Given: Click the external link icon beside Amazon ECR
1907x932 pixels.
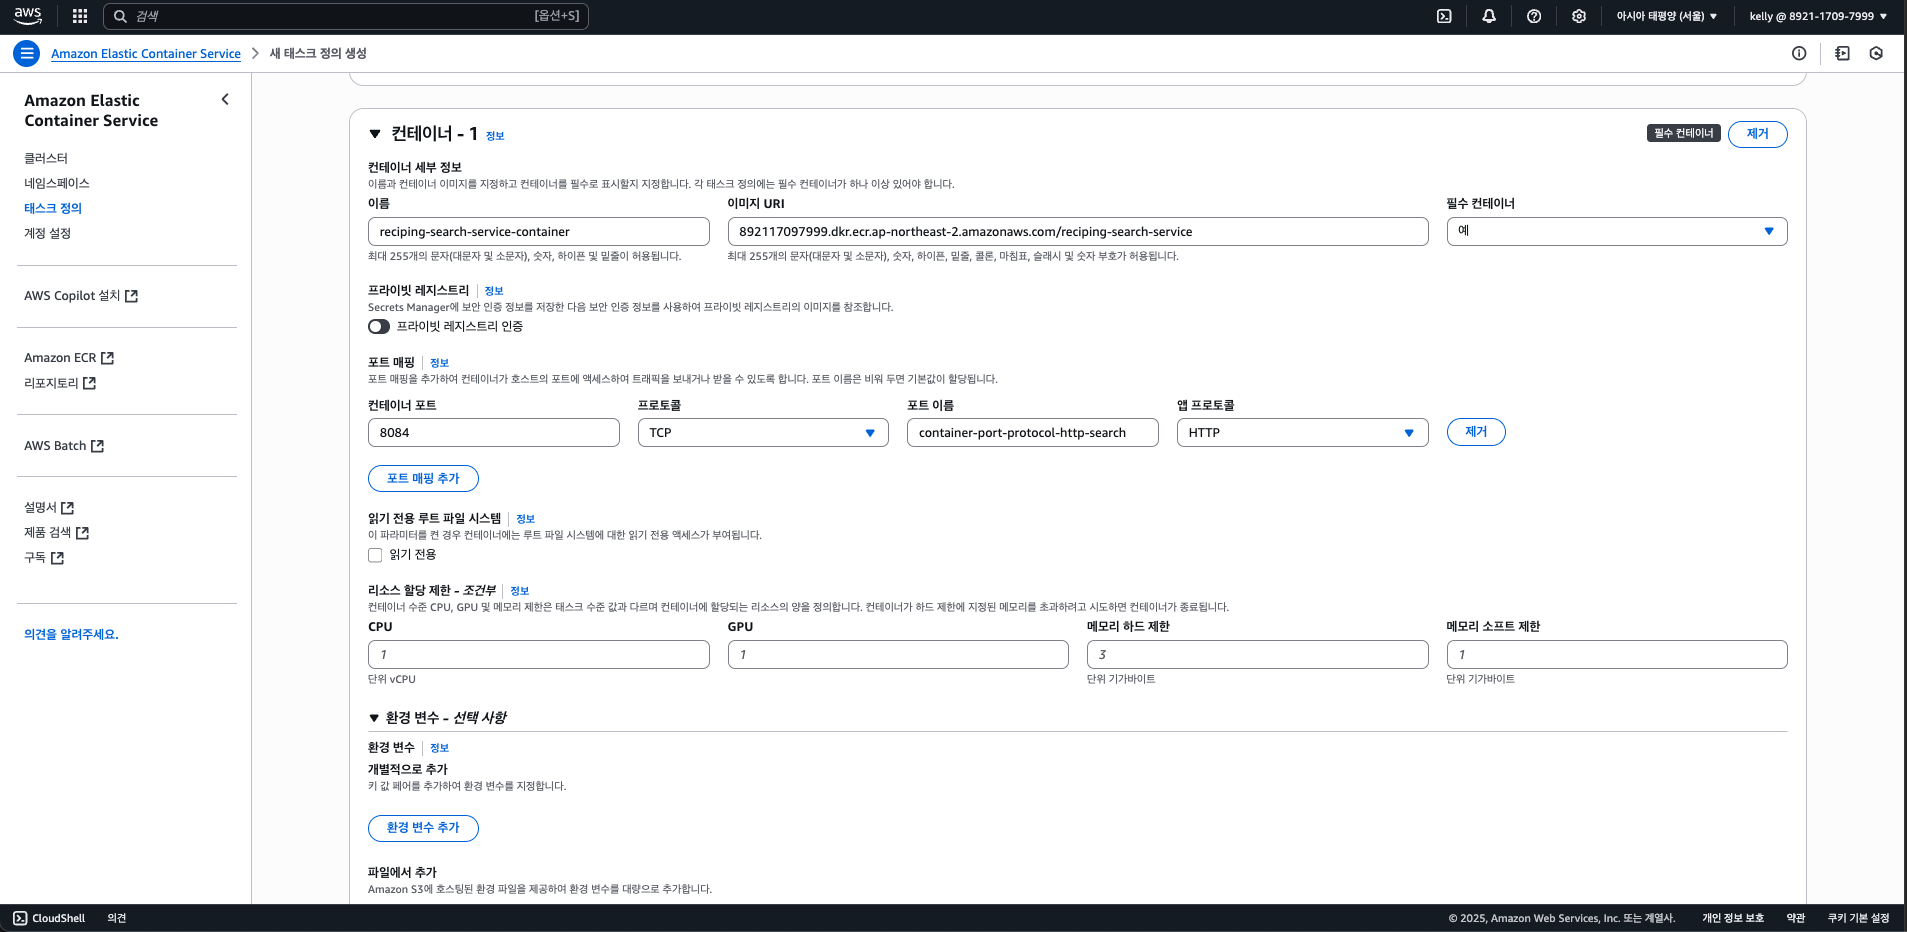Looking at the screenshot, I should tap(108, 358).
